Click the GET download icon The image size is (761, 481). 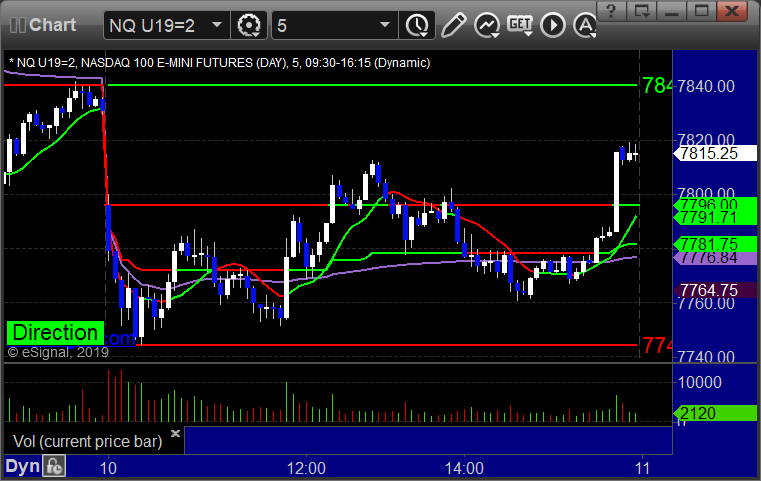[x=520, y=25]
